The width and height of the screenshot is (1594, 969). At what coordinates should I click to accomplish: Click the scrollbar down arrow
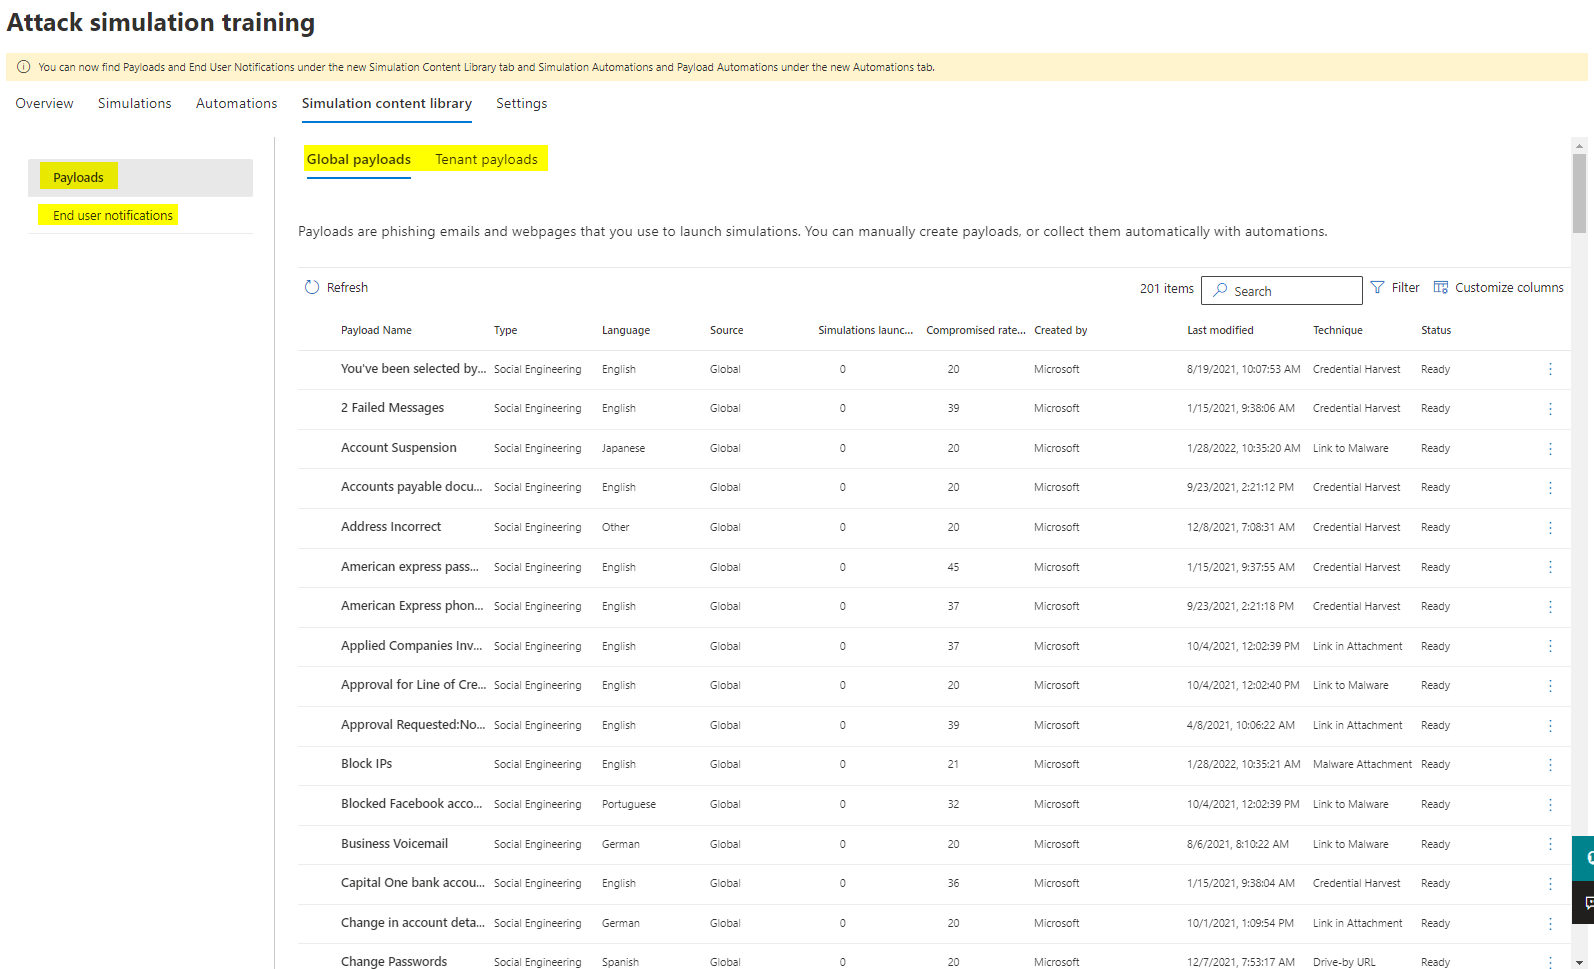(1579, 962)
